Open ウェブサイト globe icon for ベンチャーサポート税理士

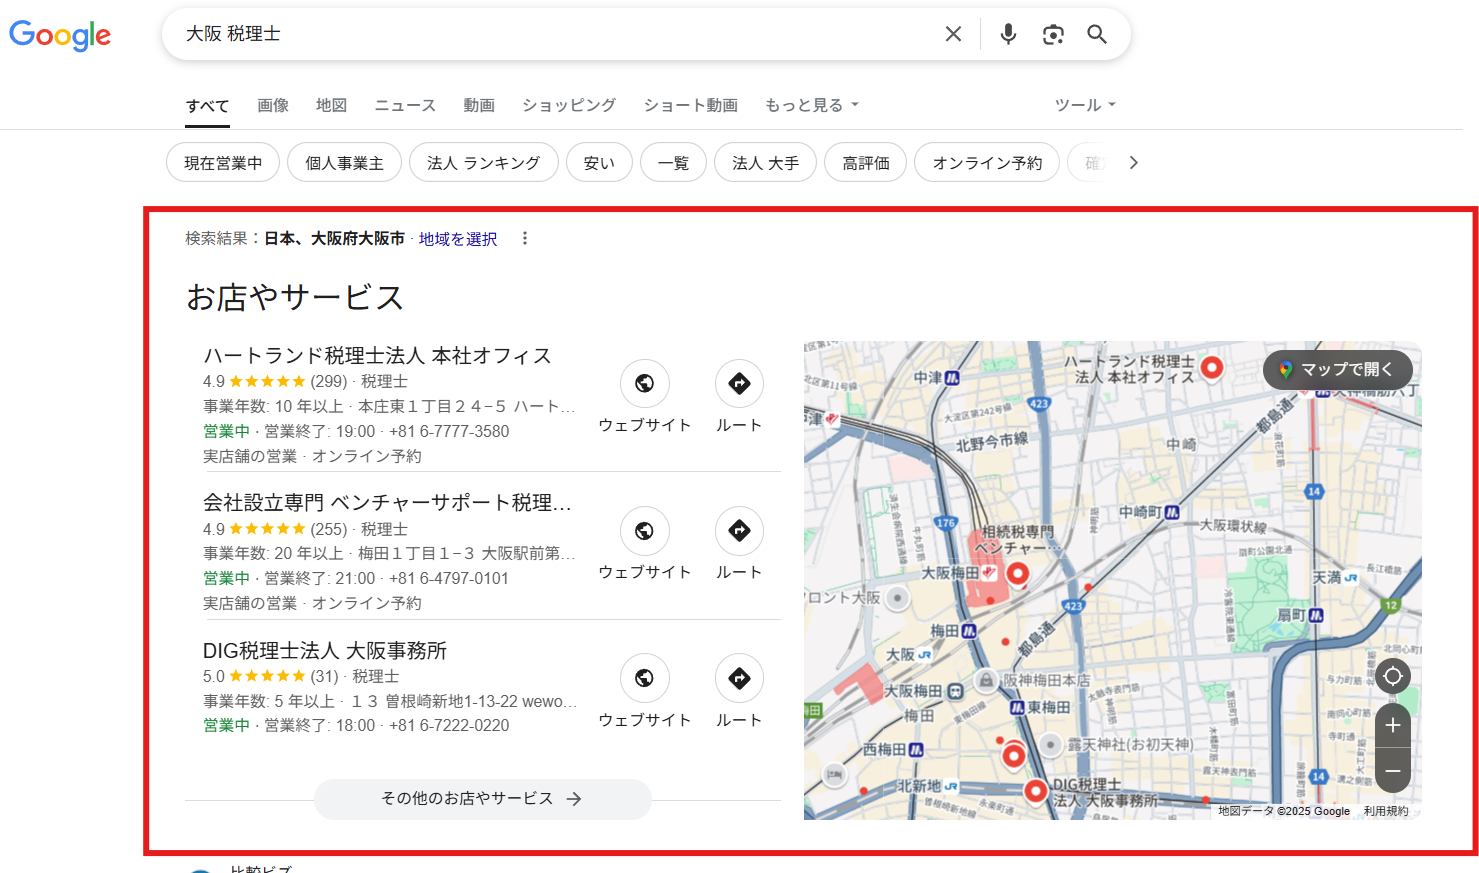(x=645, y=530)
